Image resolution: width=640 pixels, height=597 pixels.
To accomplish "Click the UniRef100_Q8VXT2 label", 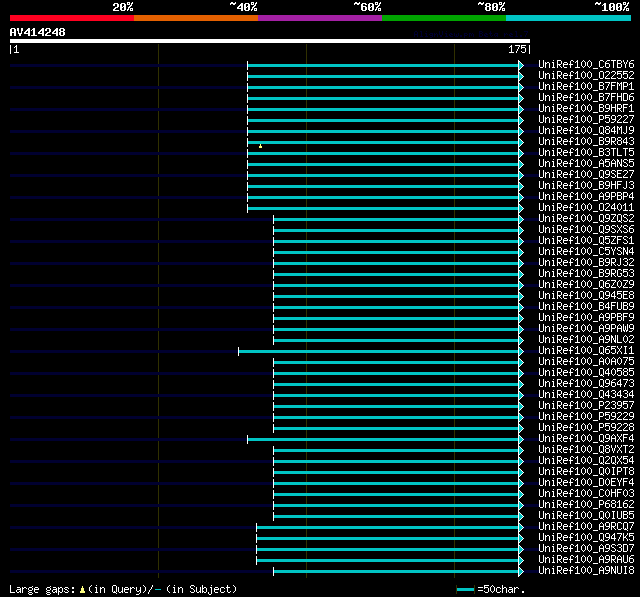I will coord(586,450).
